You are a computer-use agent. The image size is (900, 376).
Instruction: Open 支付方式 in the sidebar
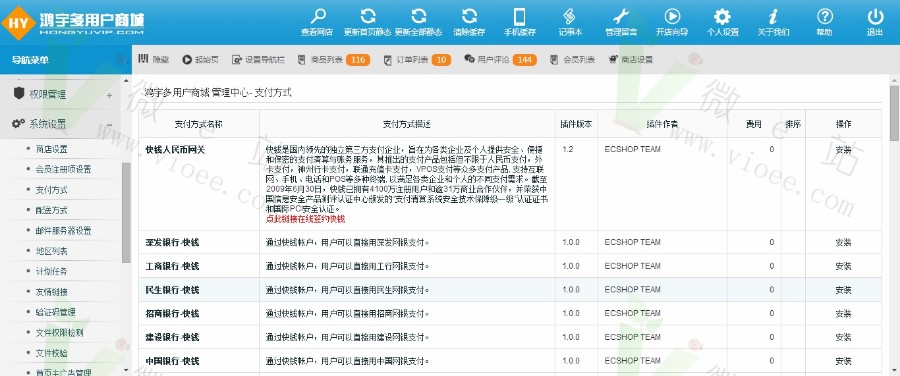coord(52,189)
